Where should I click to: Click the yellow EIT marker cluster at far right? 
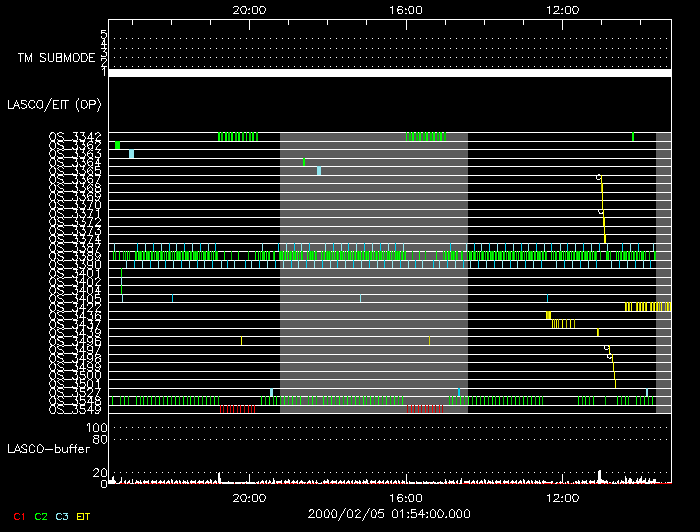[x=648, y=307]
